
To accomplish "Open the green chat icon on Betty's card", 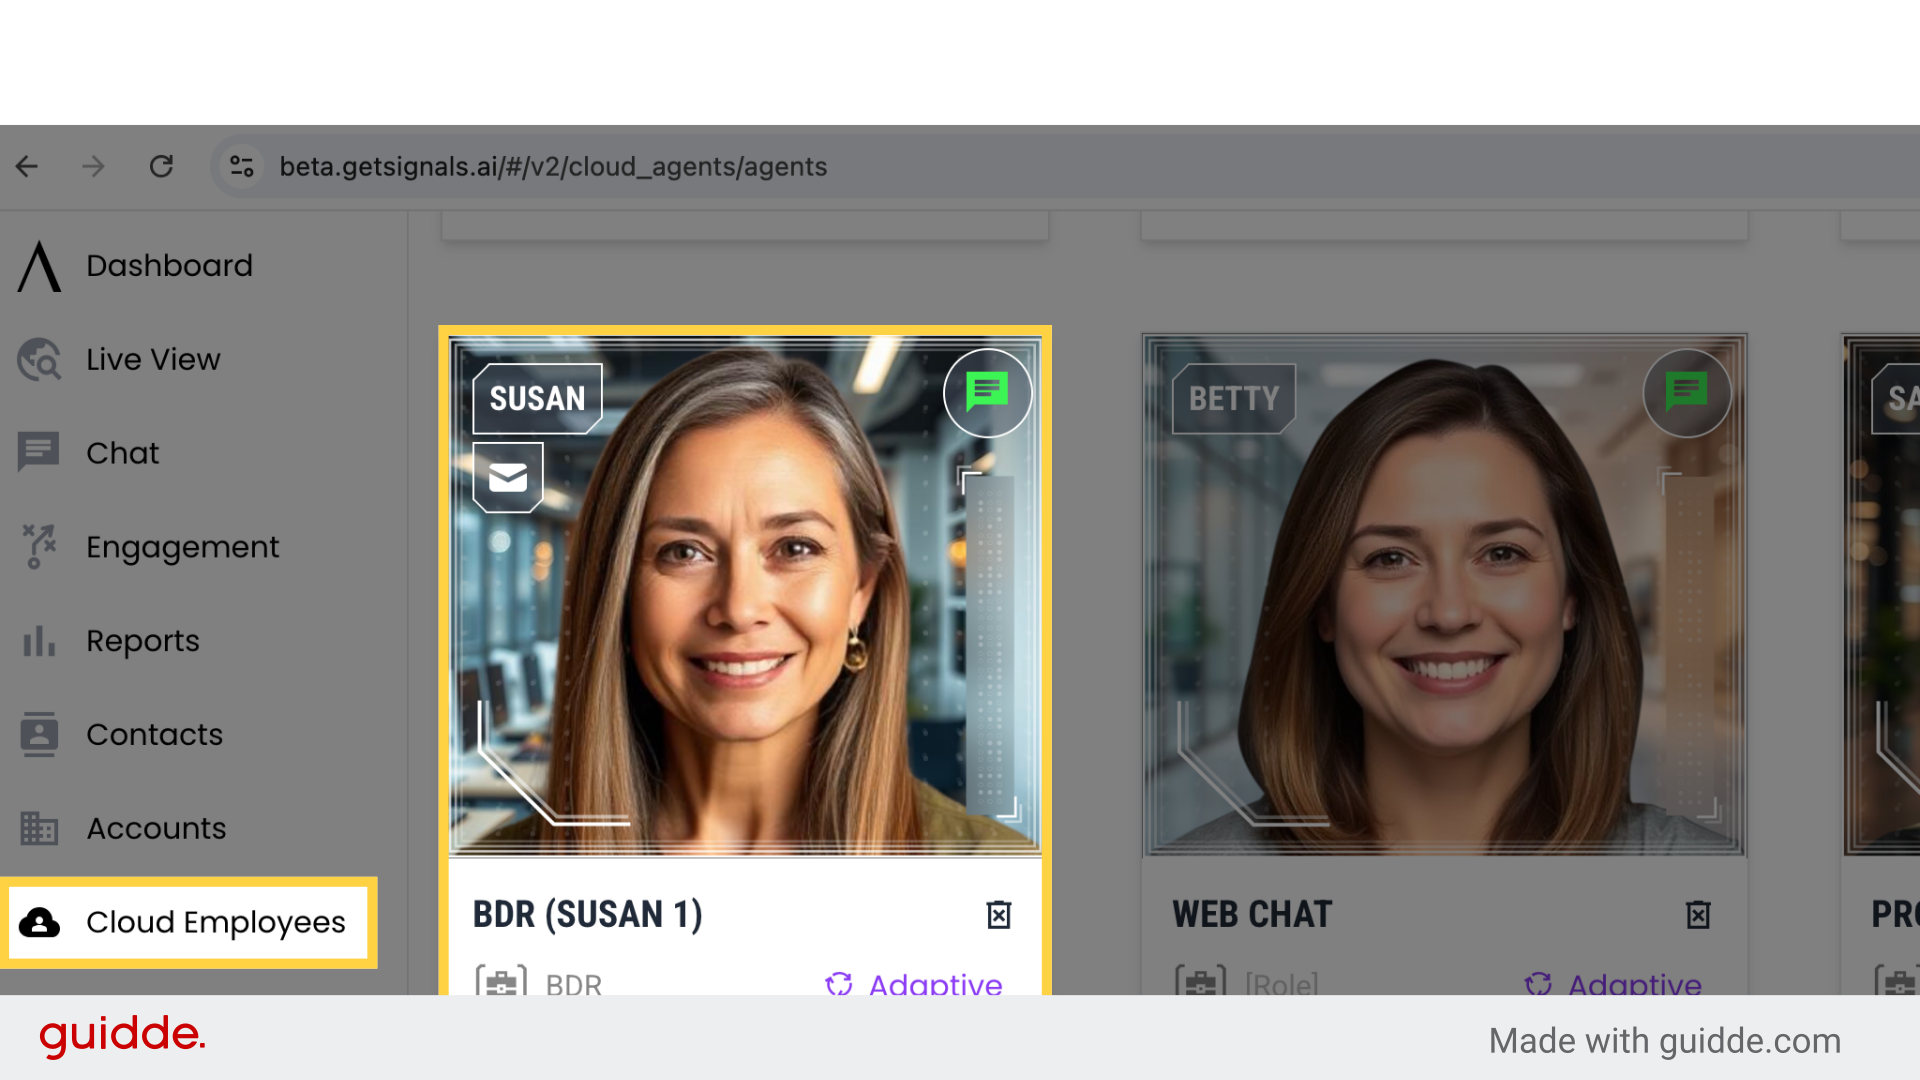I will (x=1687, y=392).
